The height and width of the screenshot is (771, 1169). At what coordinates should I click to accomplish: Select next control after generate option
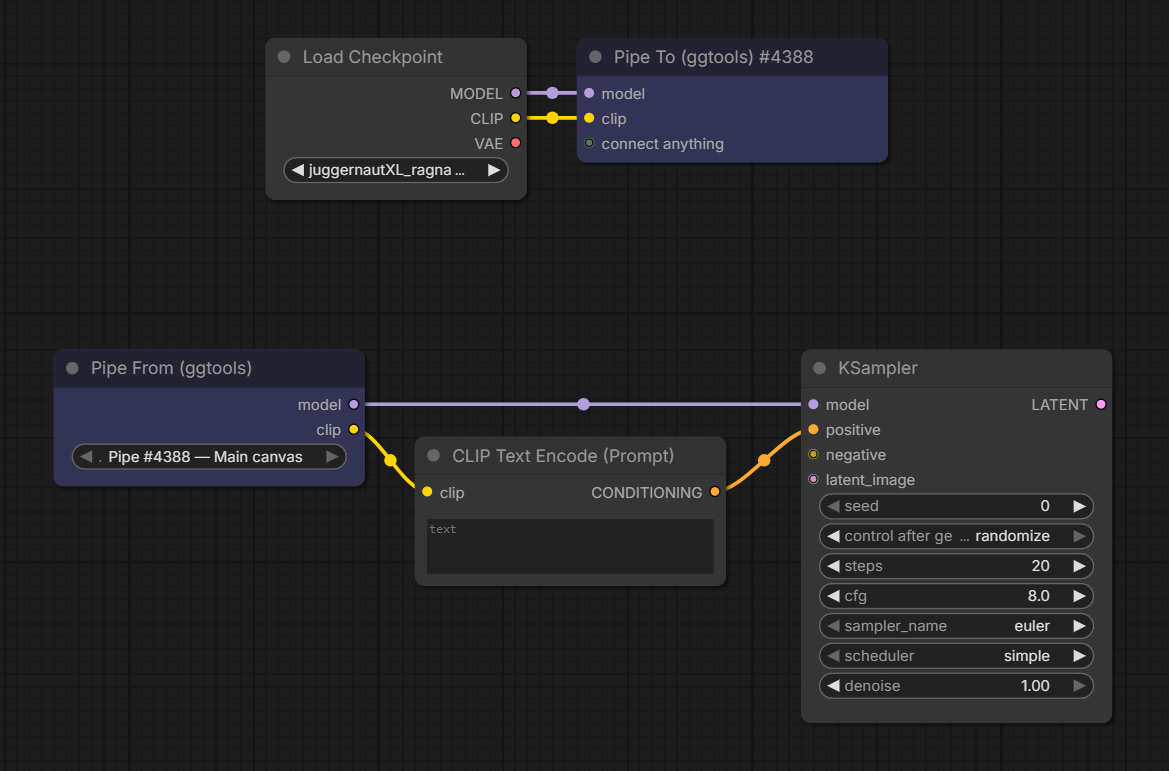(x=1079, y=536)
